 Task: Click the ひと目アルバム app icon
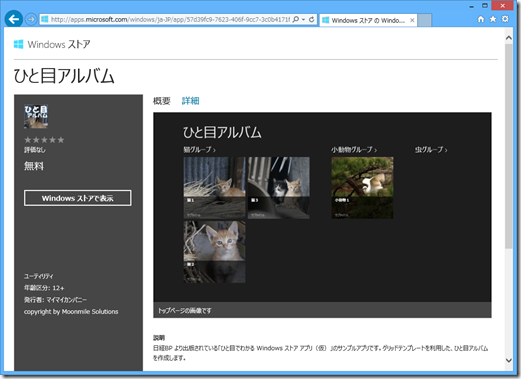pyautogui.click(x=36, y=116)
